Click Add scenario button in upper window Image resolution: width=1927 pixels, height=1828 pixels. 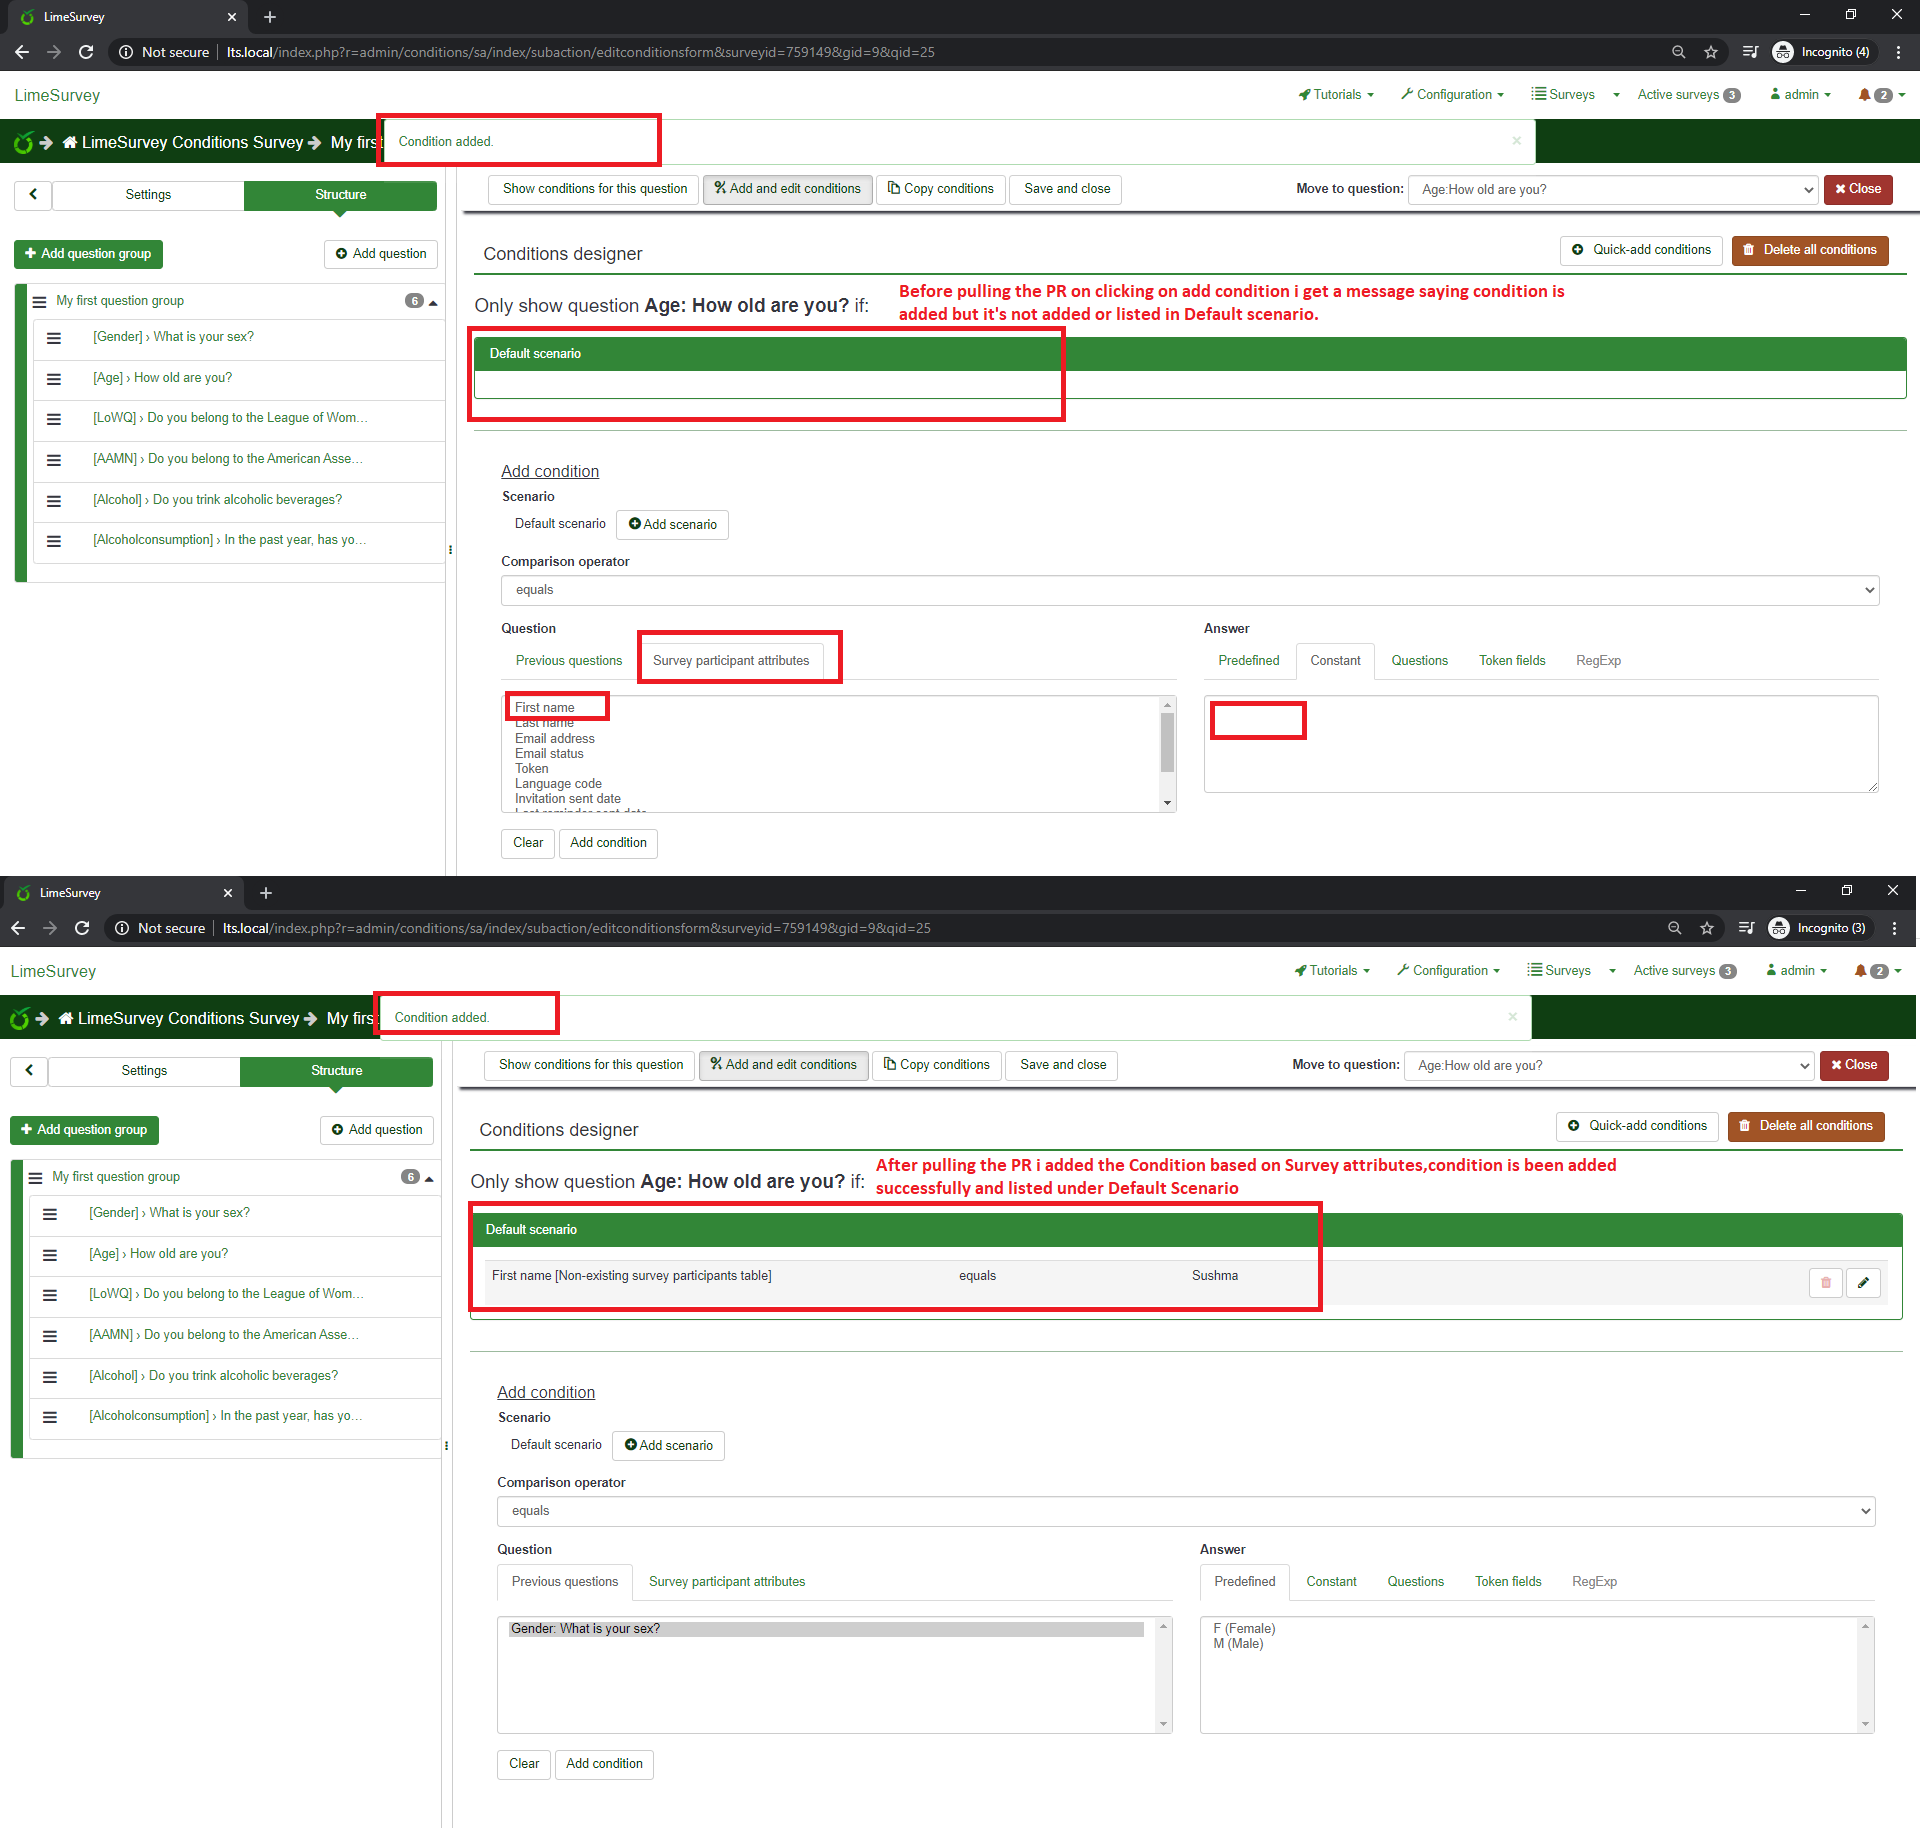click(x=672, y=524)
